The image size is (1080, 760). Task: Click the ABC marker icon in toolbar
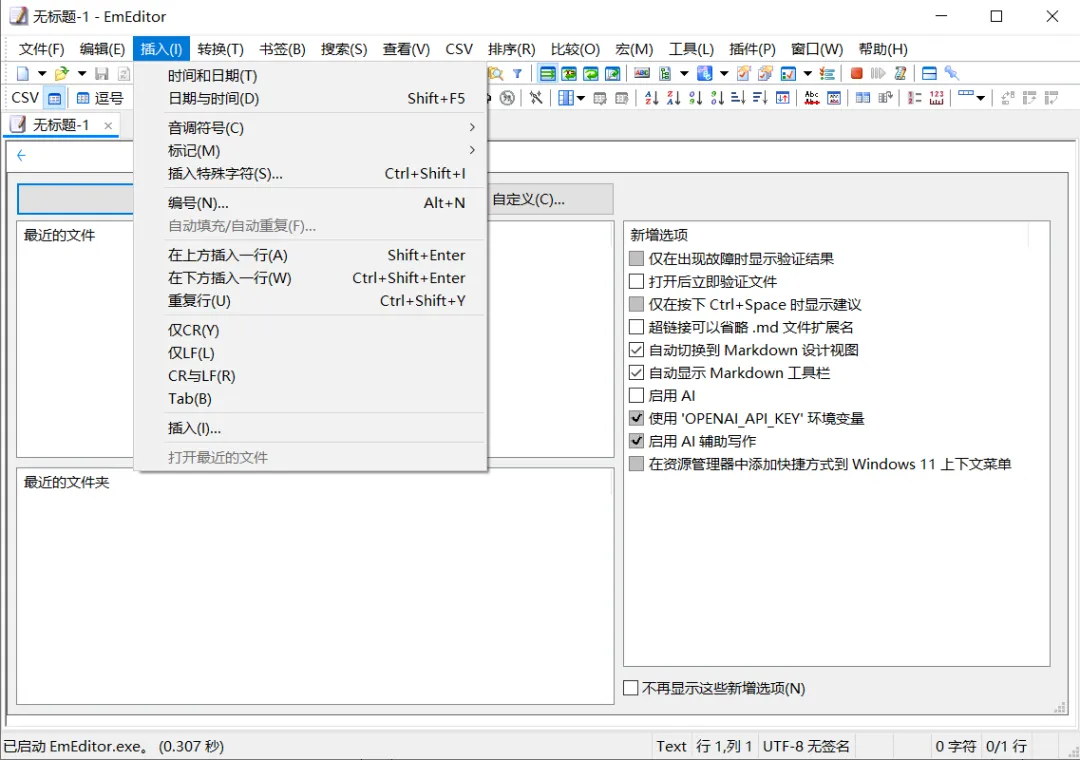click(642, 73)
